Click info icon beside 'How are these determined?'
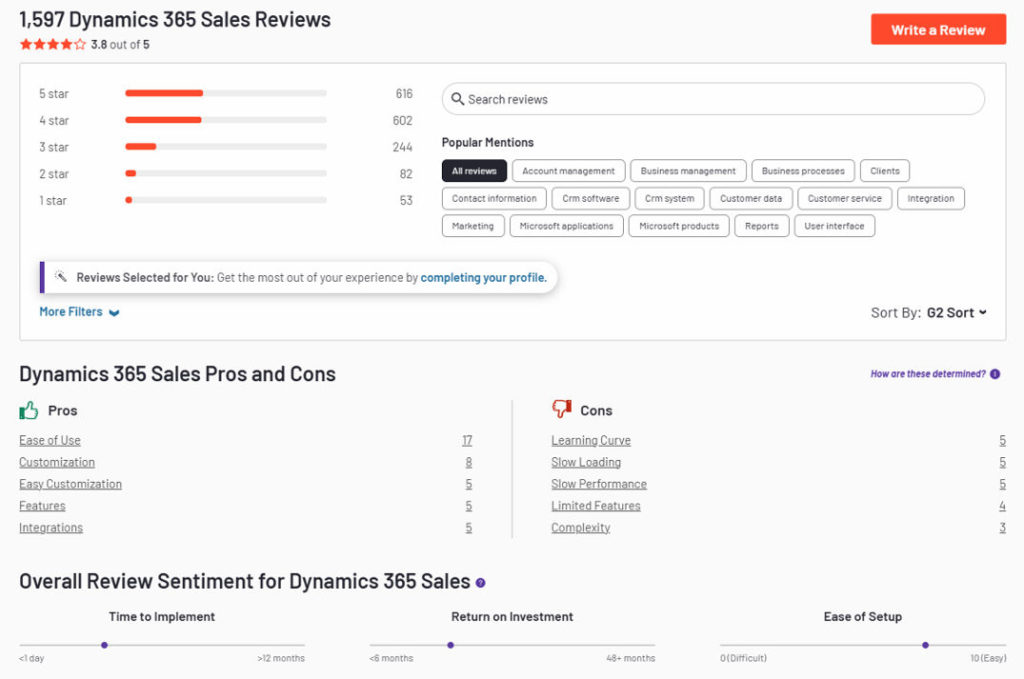This screenshot has height=679, width=1024. tap(995, 374)
